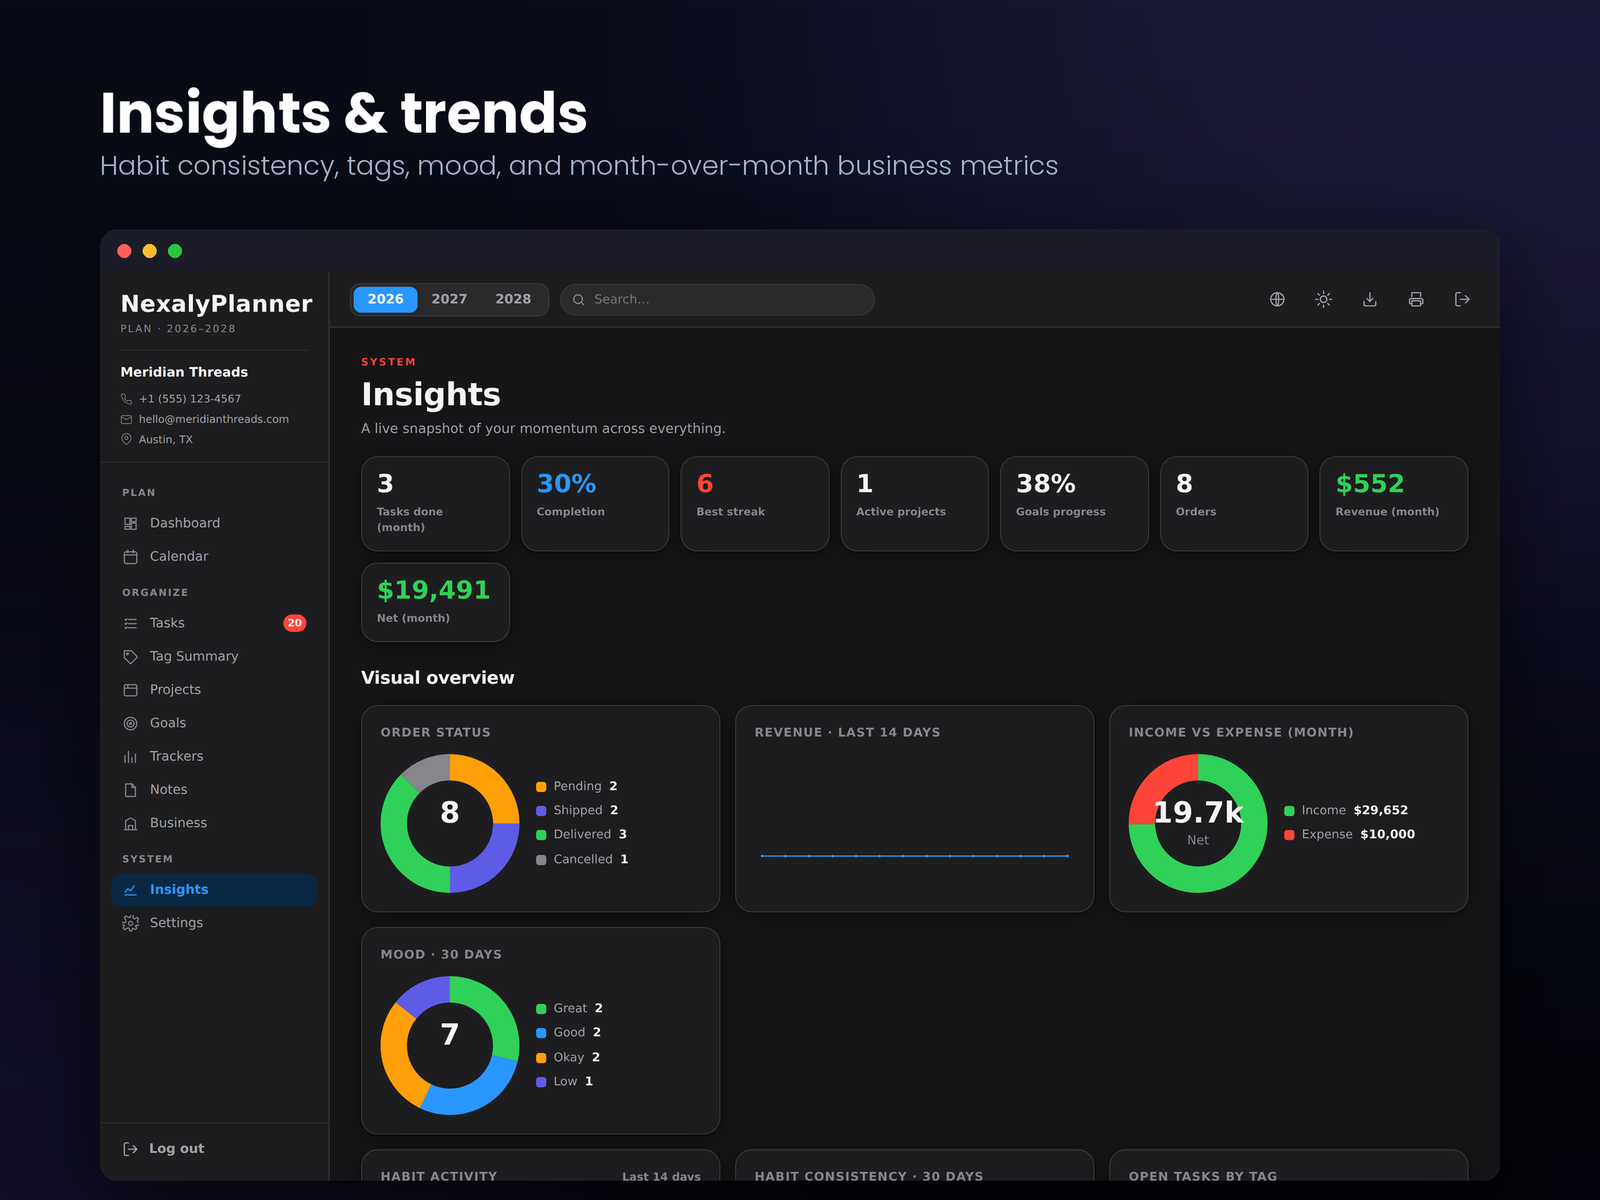The image size is (1600, 1200).
Task: Click the 30% Completion card
Action: click(x=595, y=503)
